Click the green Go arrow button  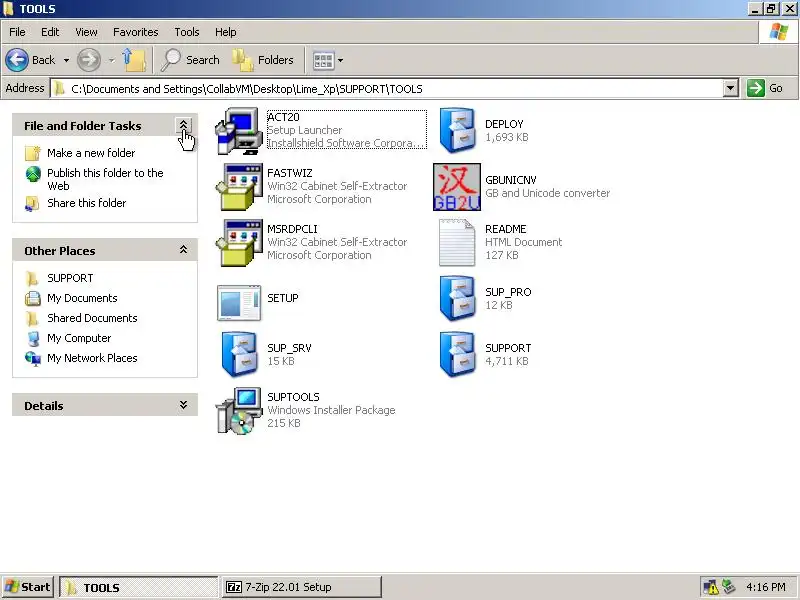point(756,88)
